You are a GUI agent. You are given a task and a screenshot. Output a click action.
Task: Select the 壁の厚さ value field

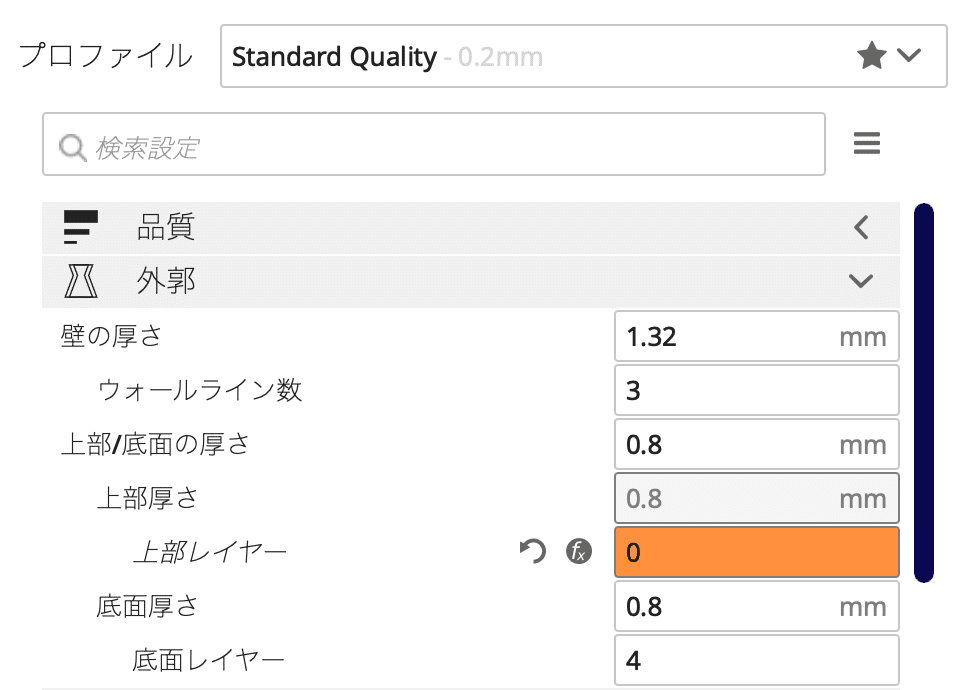tap(730, 336)
